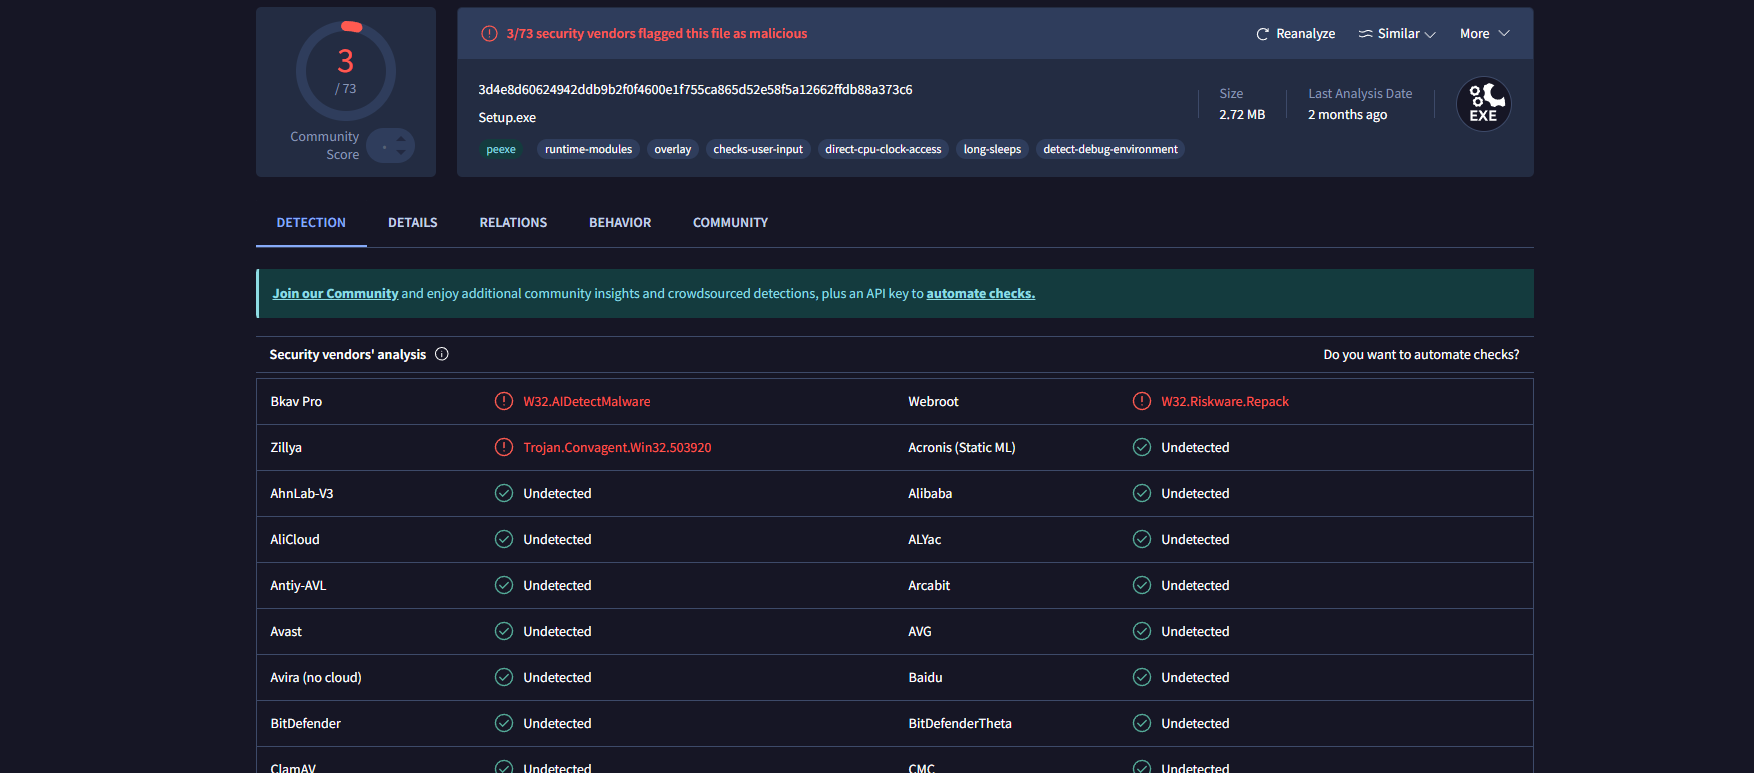The image size is (1754, 773).
Task: Click the W32.Riskware.Repack detection result
Action: (1225, 402)
